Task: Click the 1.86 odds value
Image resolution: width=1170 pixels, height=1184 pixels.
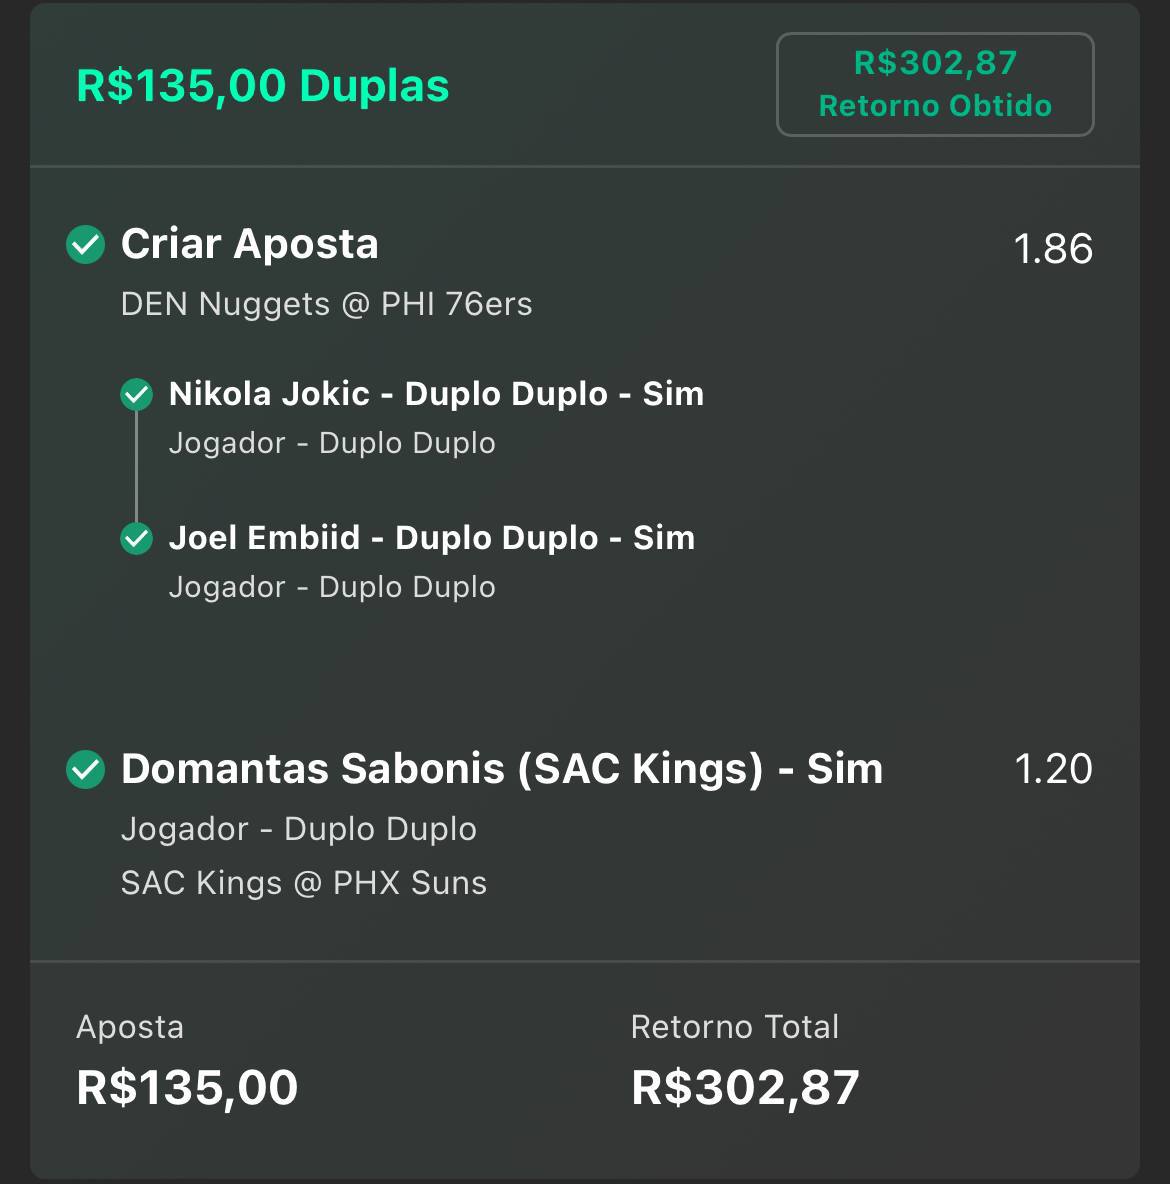Action: click(x=1053, y=248)
